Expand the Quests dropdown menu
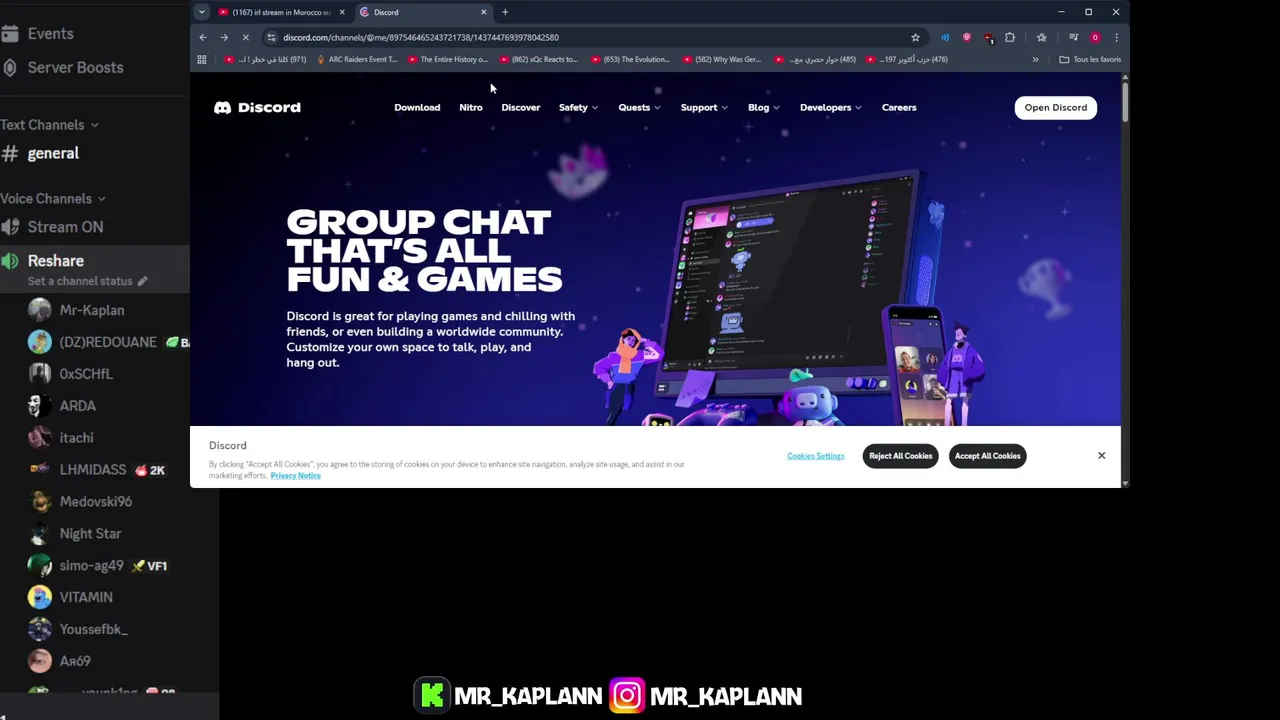Screen dimensions: 1280x720 [639, 107]
